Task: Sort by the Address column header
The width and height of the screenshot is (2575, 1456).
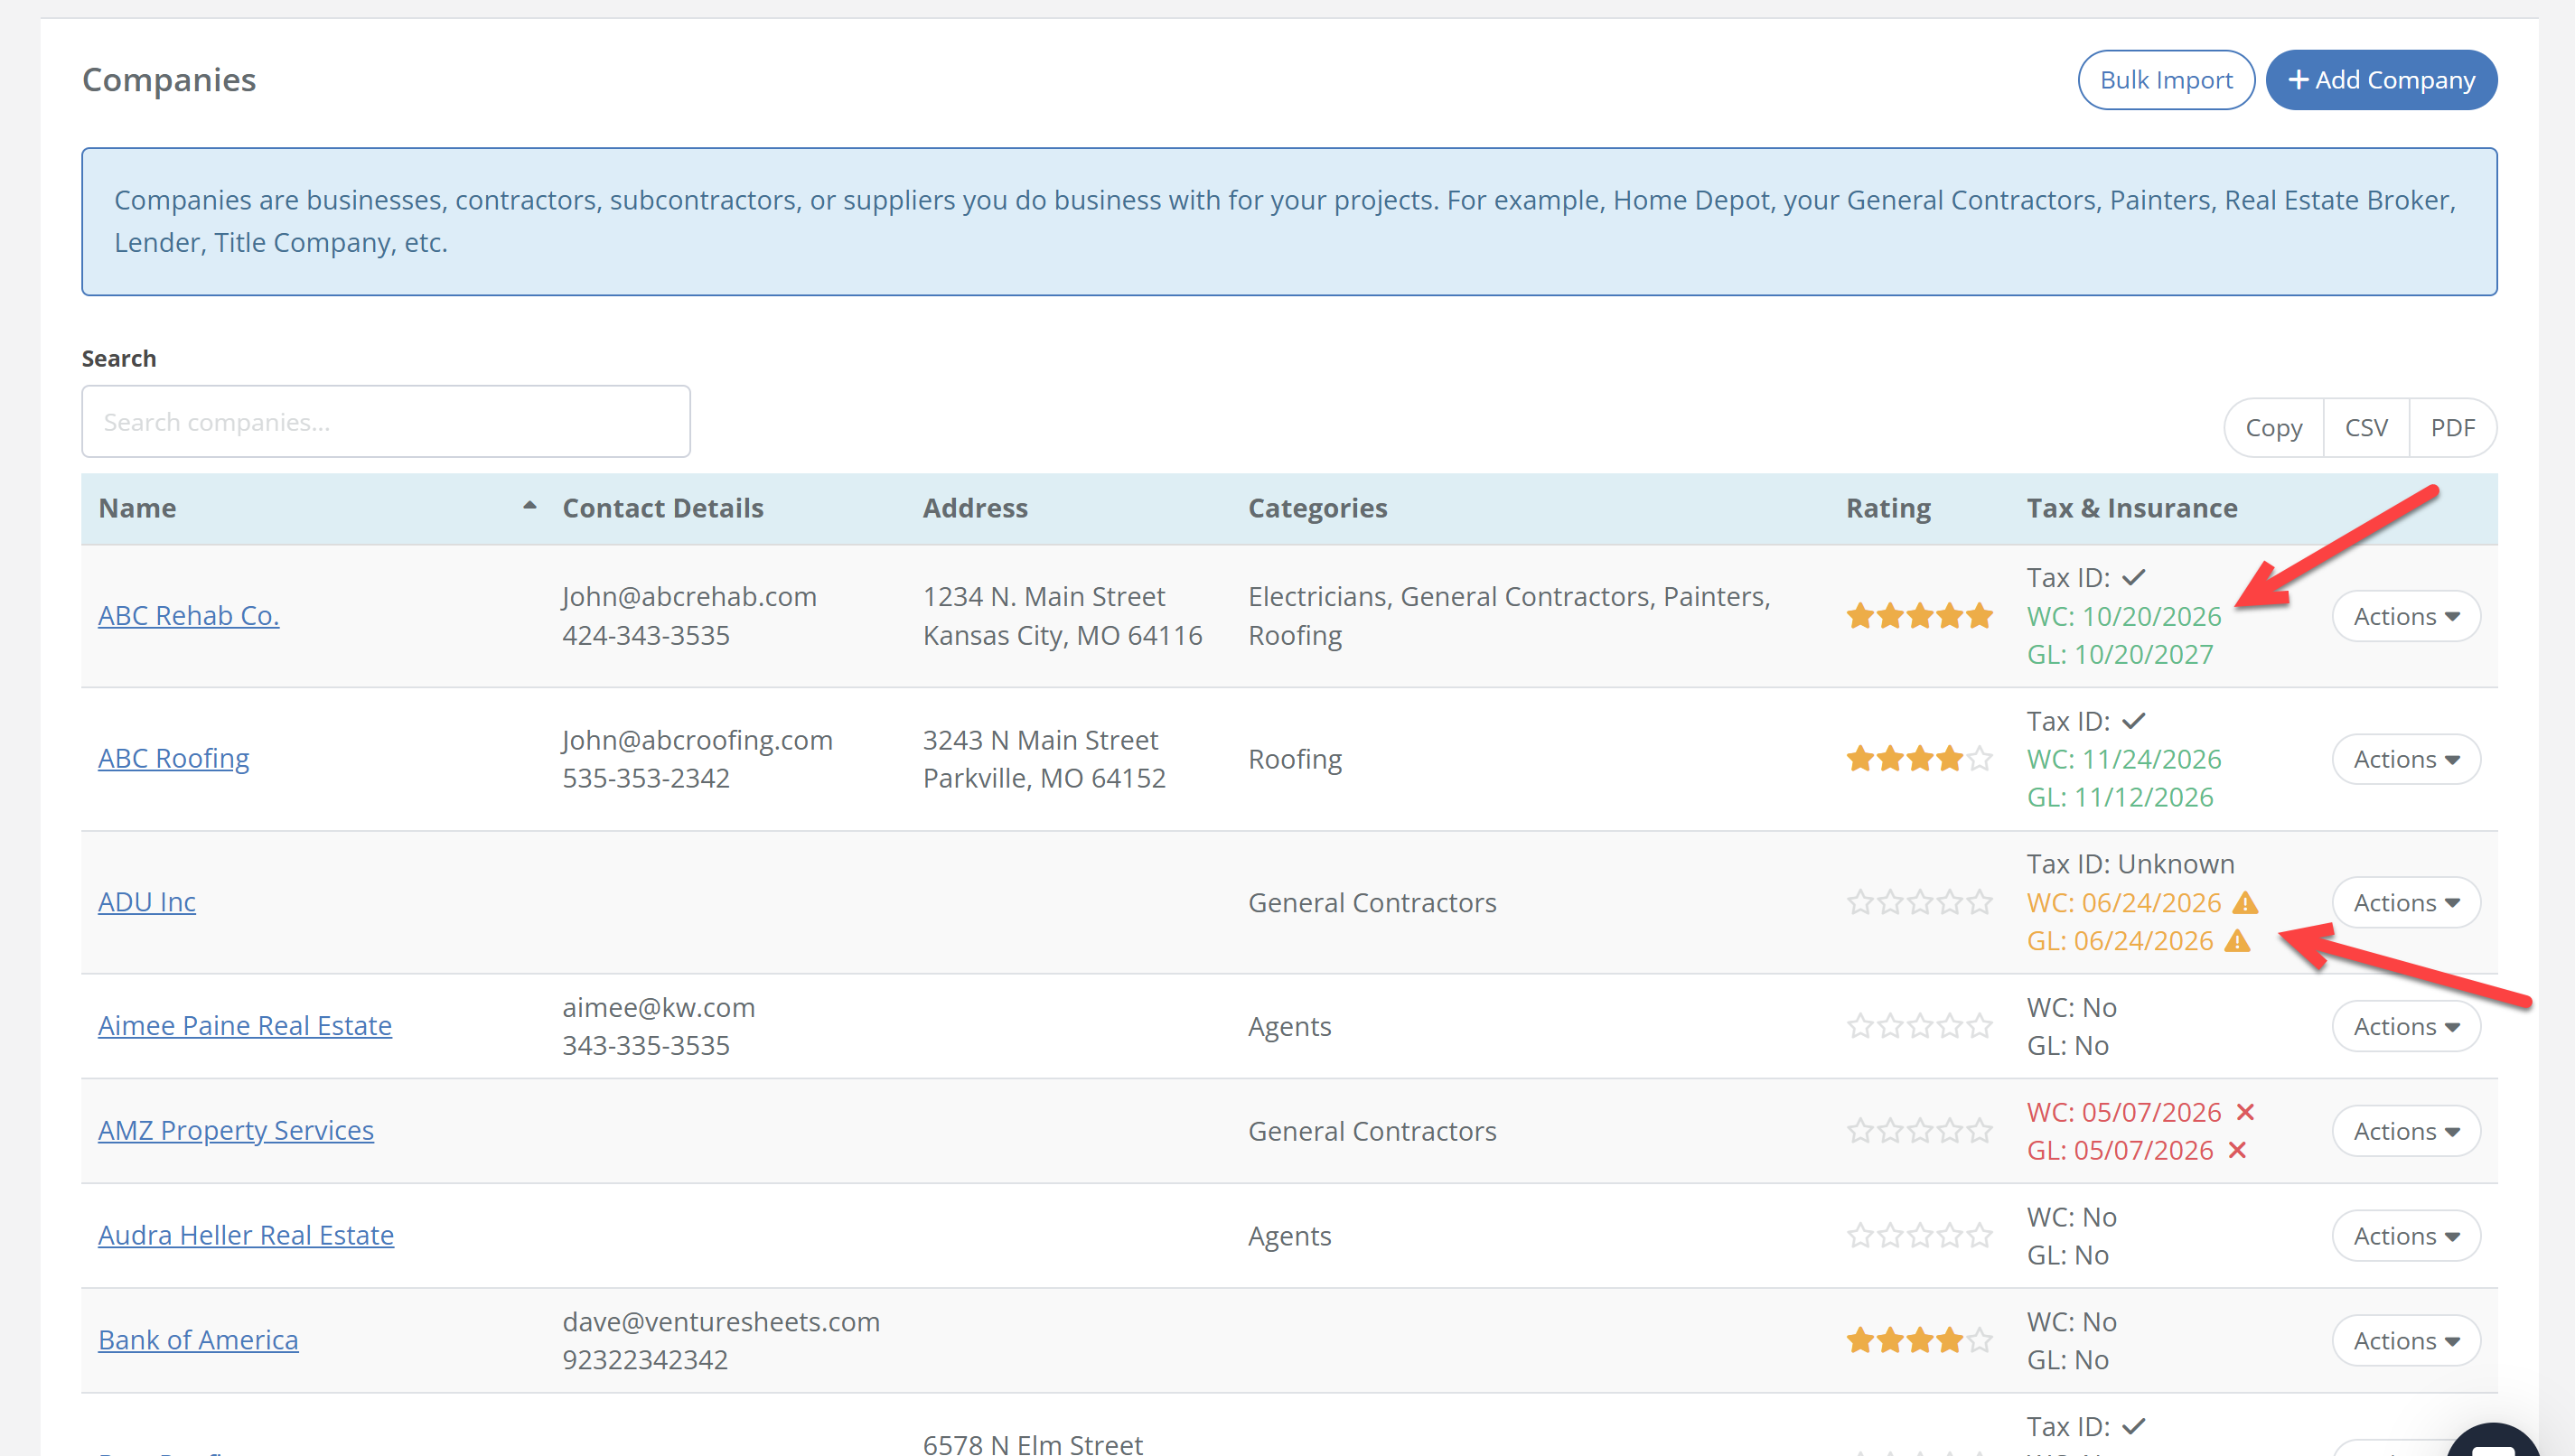Action: tap(975, 508)
